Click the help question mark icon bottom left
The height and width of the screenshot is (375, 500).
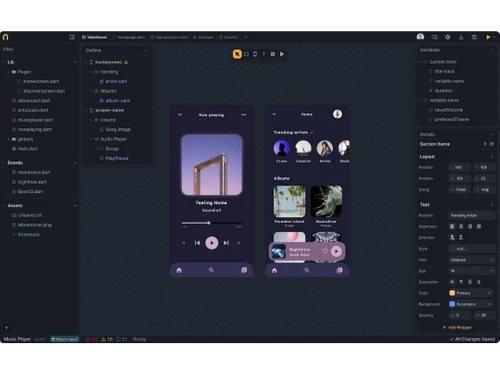click(6, 328)
